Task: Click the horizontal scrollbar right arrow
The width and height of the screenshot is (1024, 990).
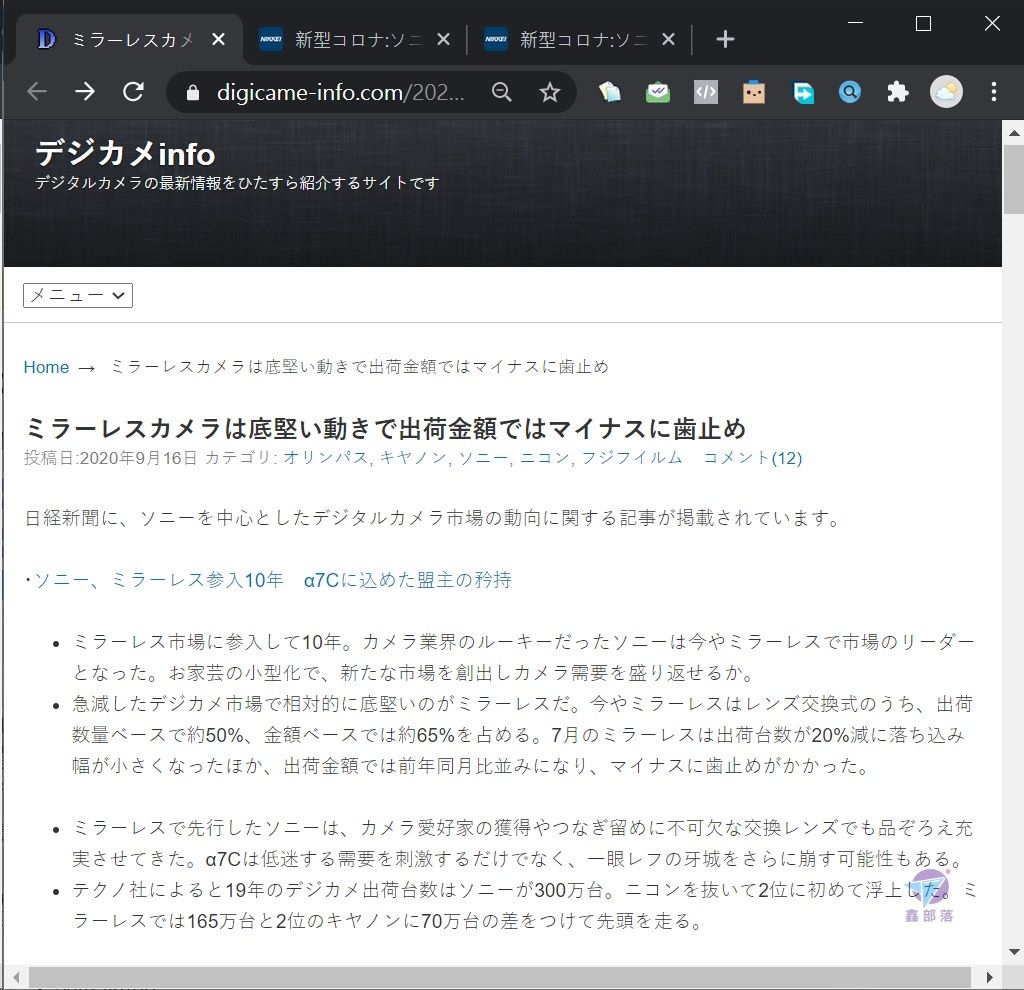Action: click(989, 978)
